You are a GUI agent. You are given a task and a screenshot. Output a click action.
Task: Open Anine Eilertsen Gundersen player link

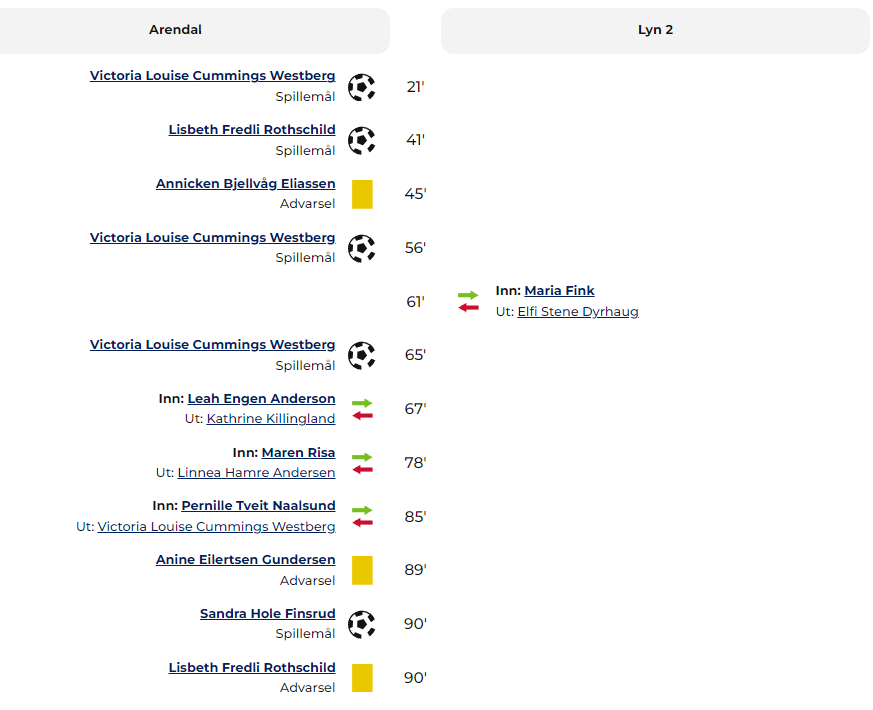[x=246, y=560]
